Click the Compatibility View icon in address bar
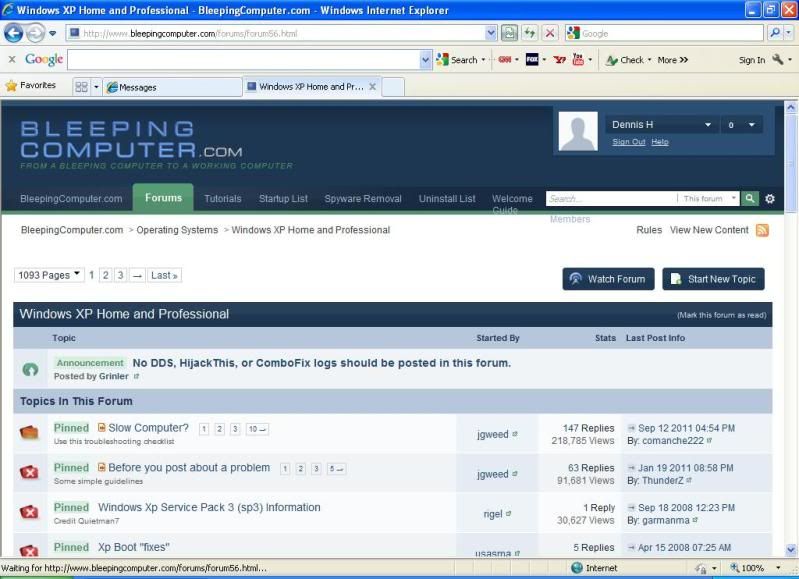The image size is (799, 579). 509,33
